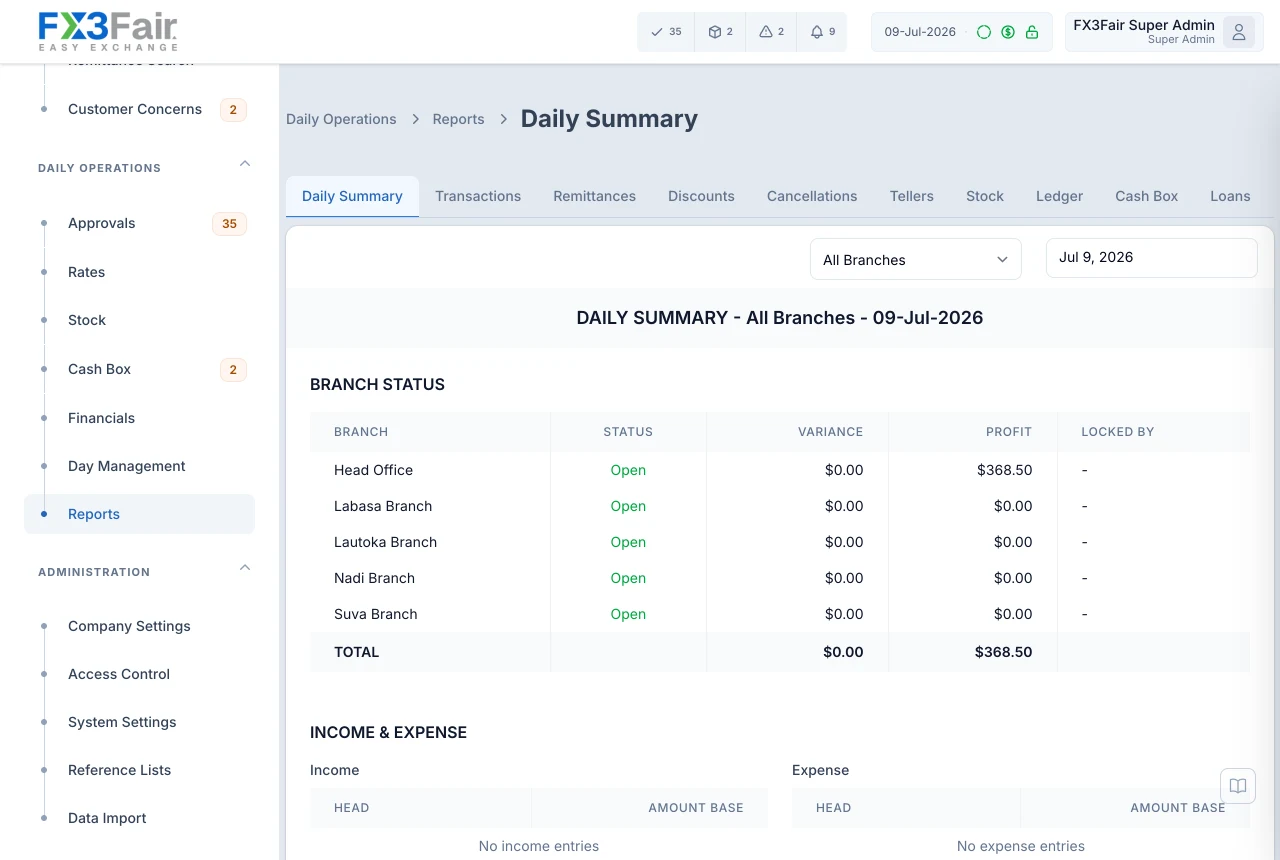This screenshot has width=1280, height=860.
Task: Click the green open padlock icon
Action: [1032, 32]
